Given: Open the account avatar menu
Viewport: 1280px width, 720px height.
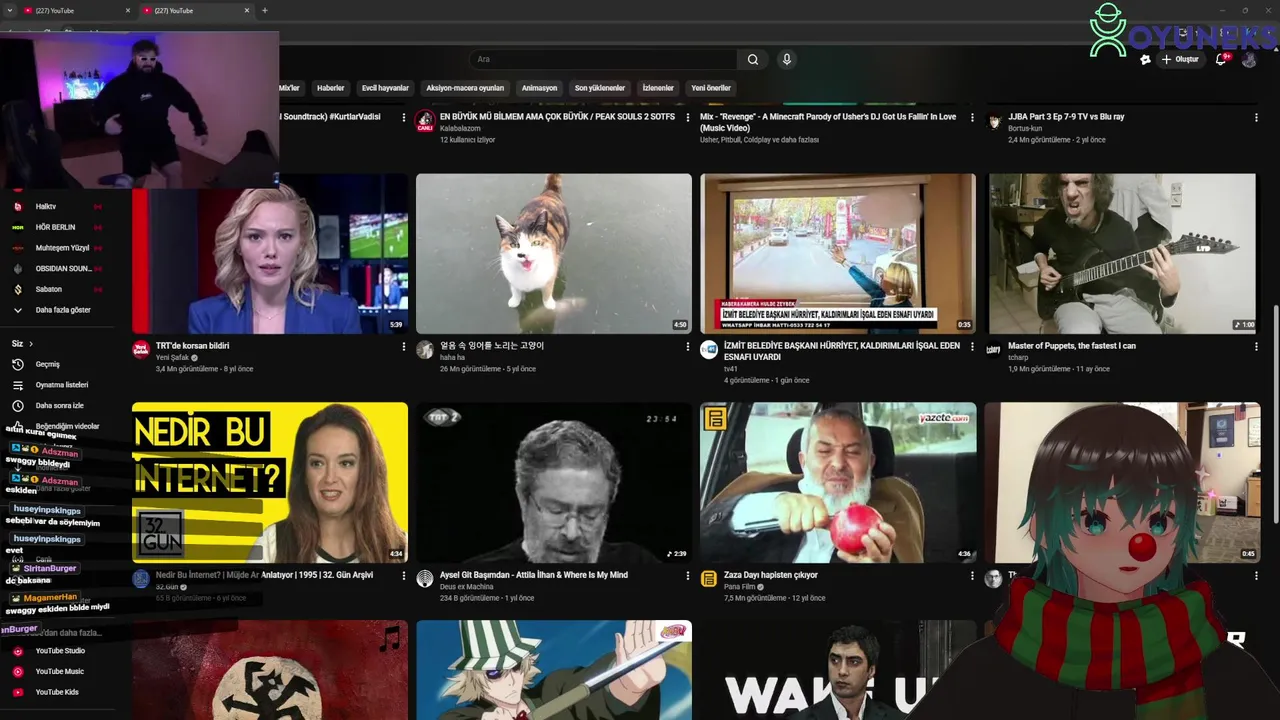Looking at the screenshot, I should [x=1249, y=59].
